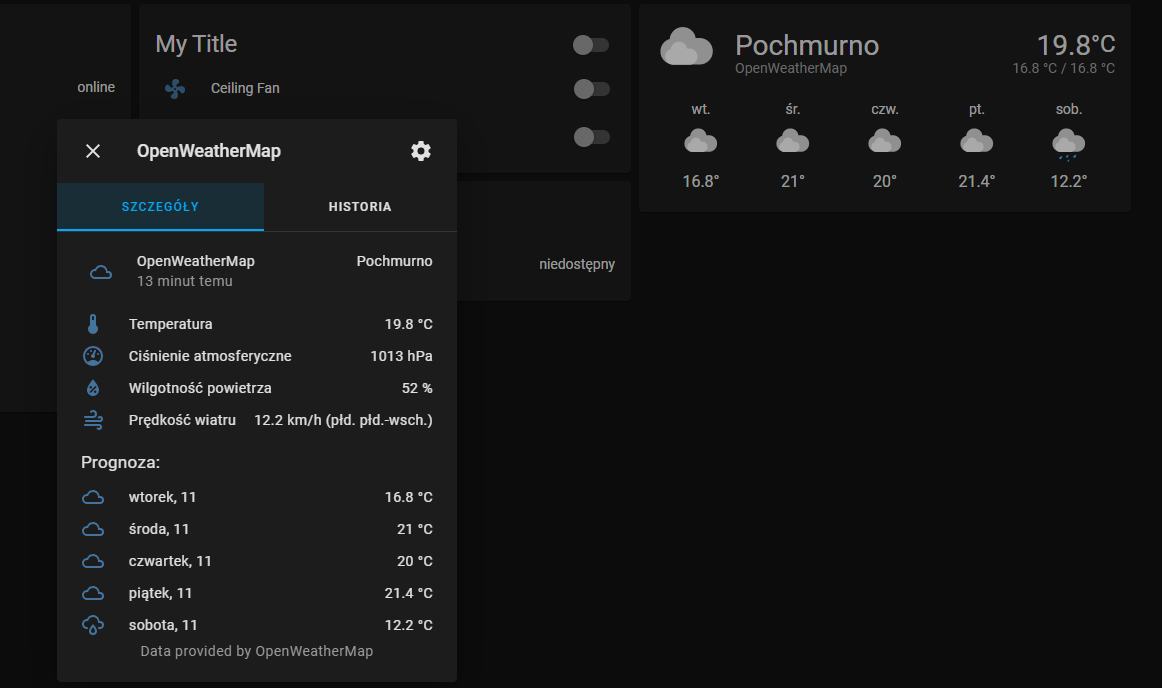
Task: Click the 52 % humidity value
Action: coord(417,388)
